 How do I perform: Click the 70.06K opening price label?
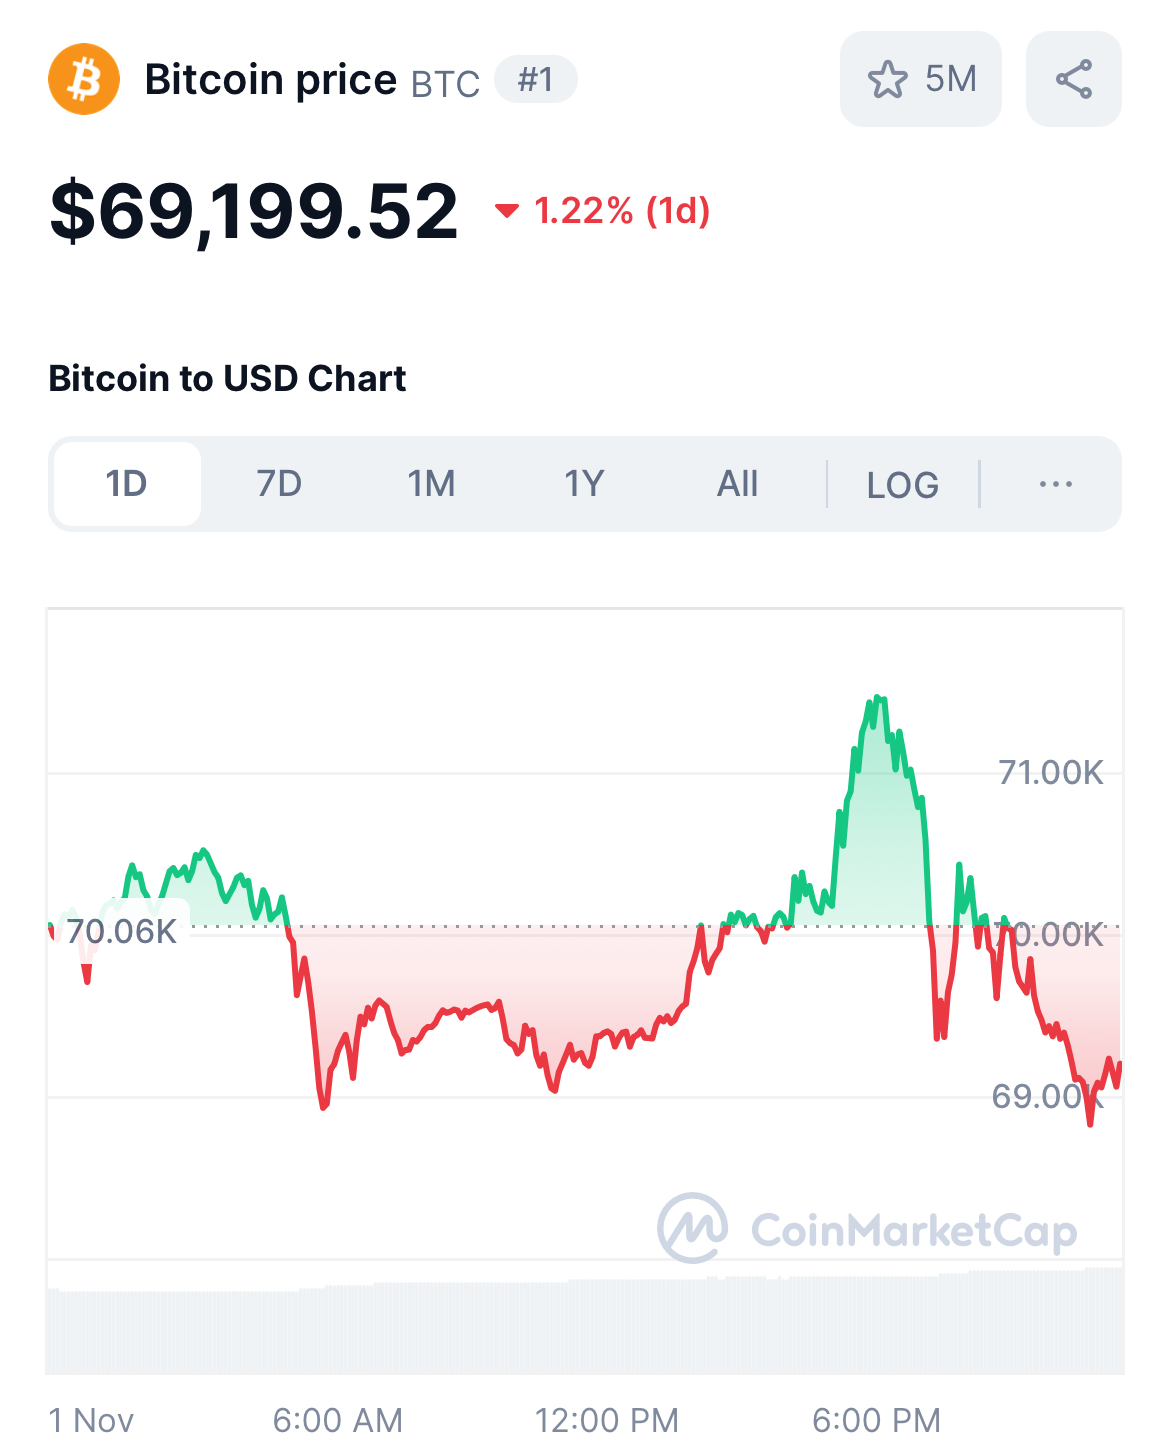[122, 931]
